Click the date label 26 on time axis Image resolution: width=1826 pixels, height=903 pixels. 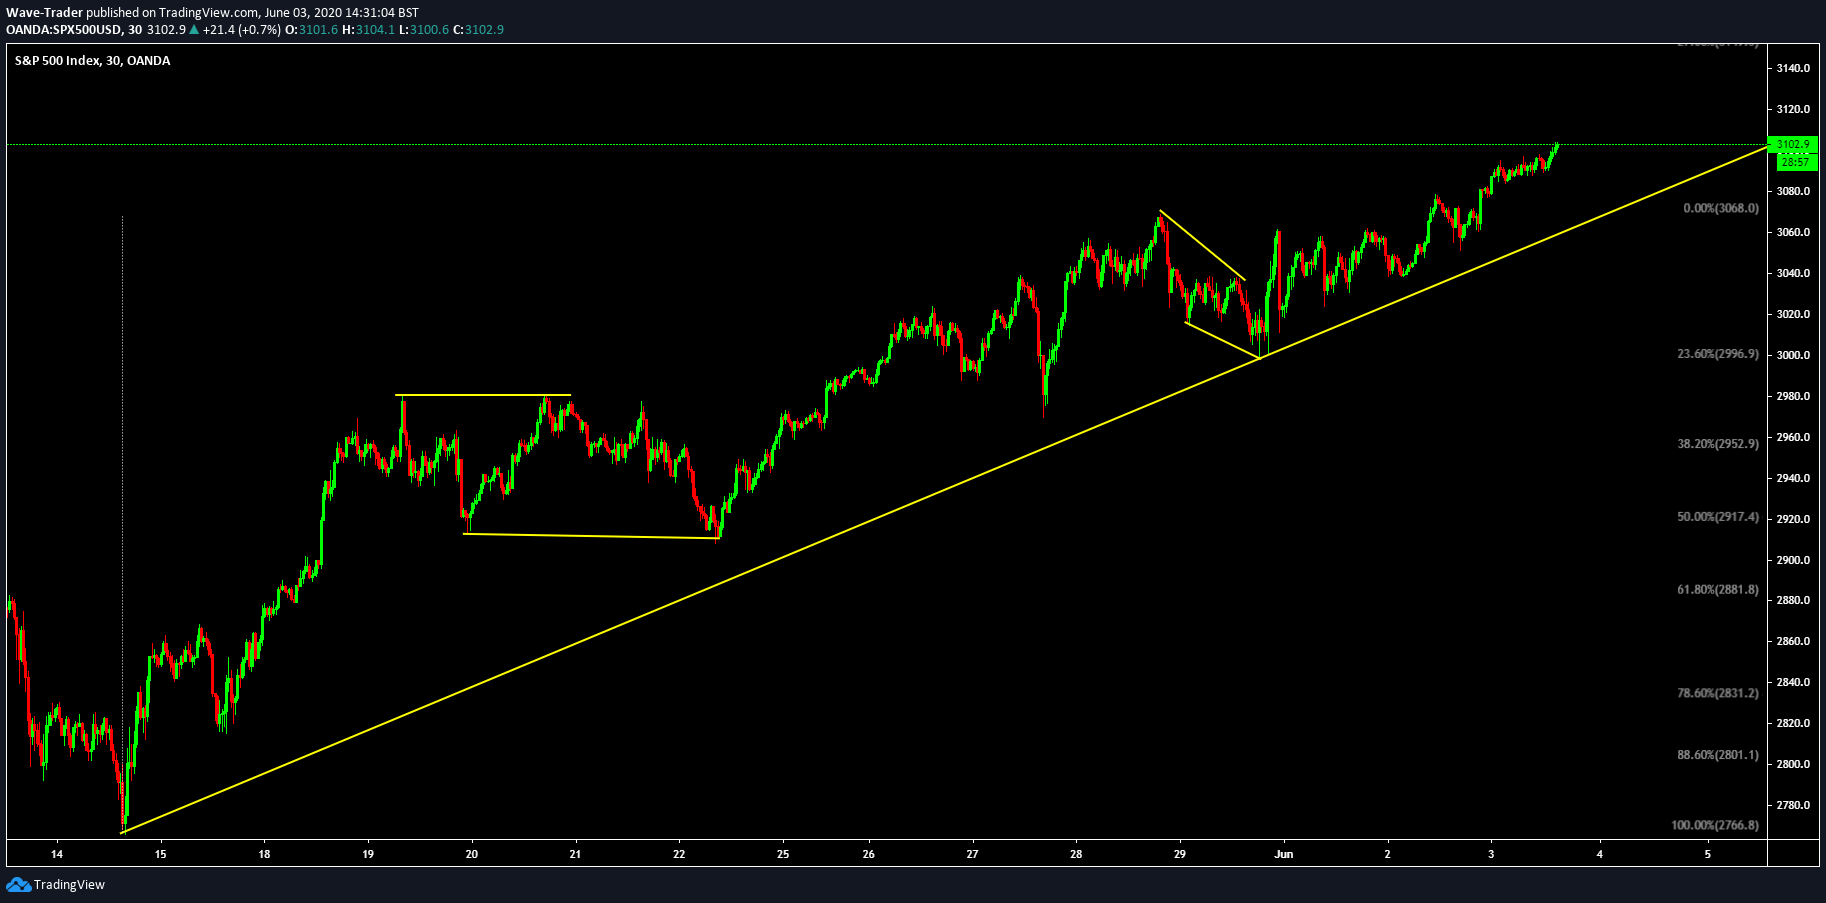(869, 854)
